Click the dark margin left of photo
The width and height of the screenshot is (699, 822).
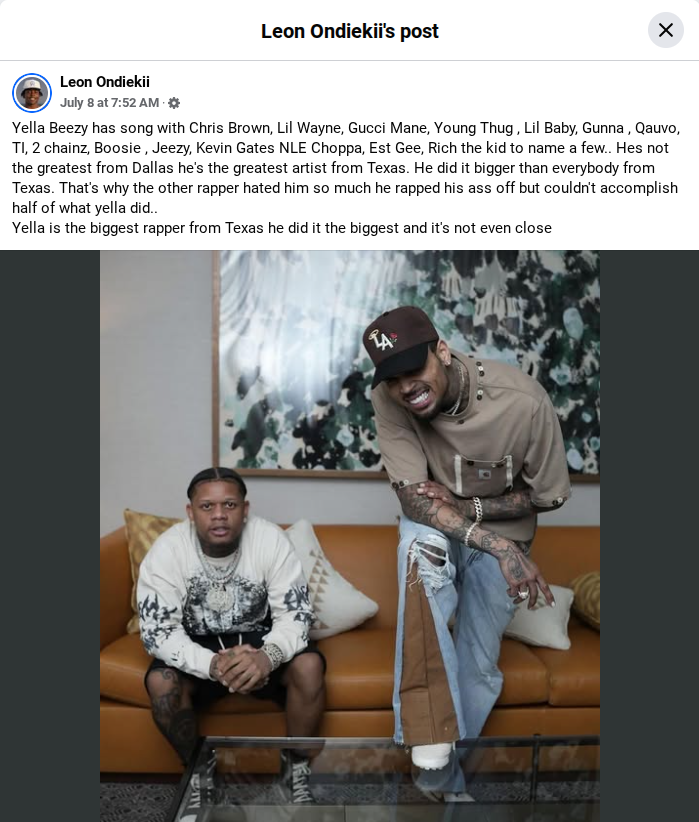[50, 536]
